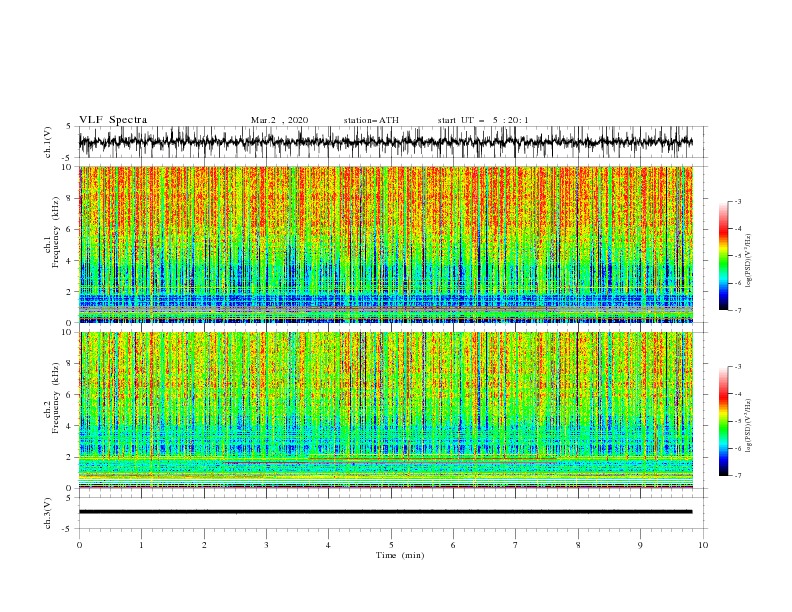Click the "6" frequency tick of ch.2 spectrogram
Screen dimensions: 792x612
(70, 395)
